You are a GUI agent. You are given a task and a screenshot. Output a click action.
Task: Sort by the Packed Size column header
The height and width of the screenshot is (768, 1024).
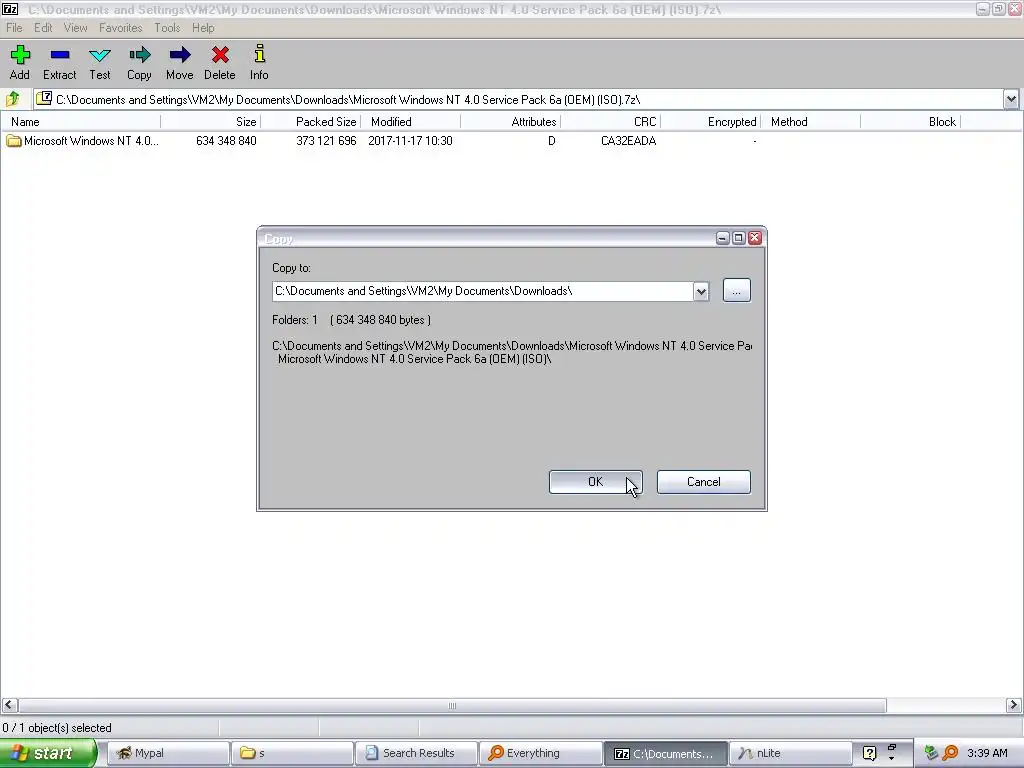point(311,121)
